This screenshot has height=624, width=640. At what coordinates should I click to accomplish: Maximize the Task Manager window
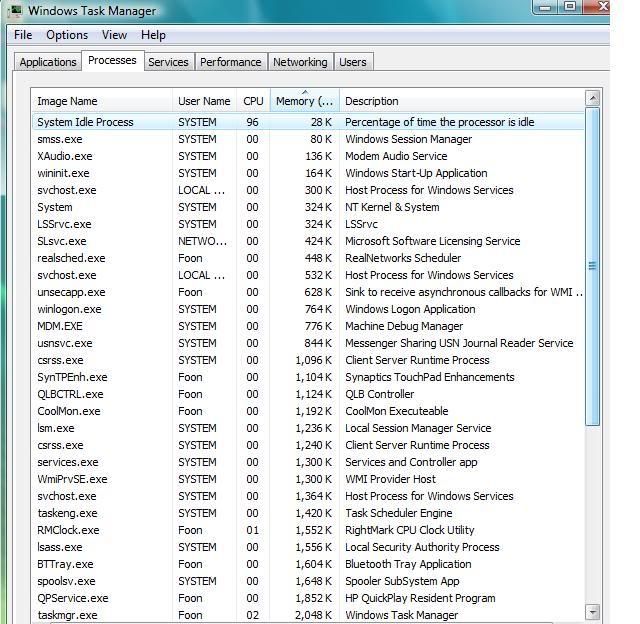(570, 7)
